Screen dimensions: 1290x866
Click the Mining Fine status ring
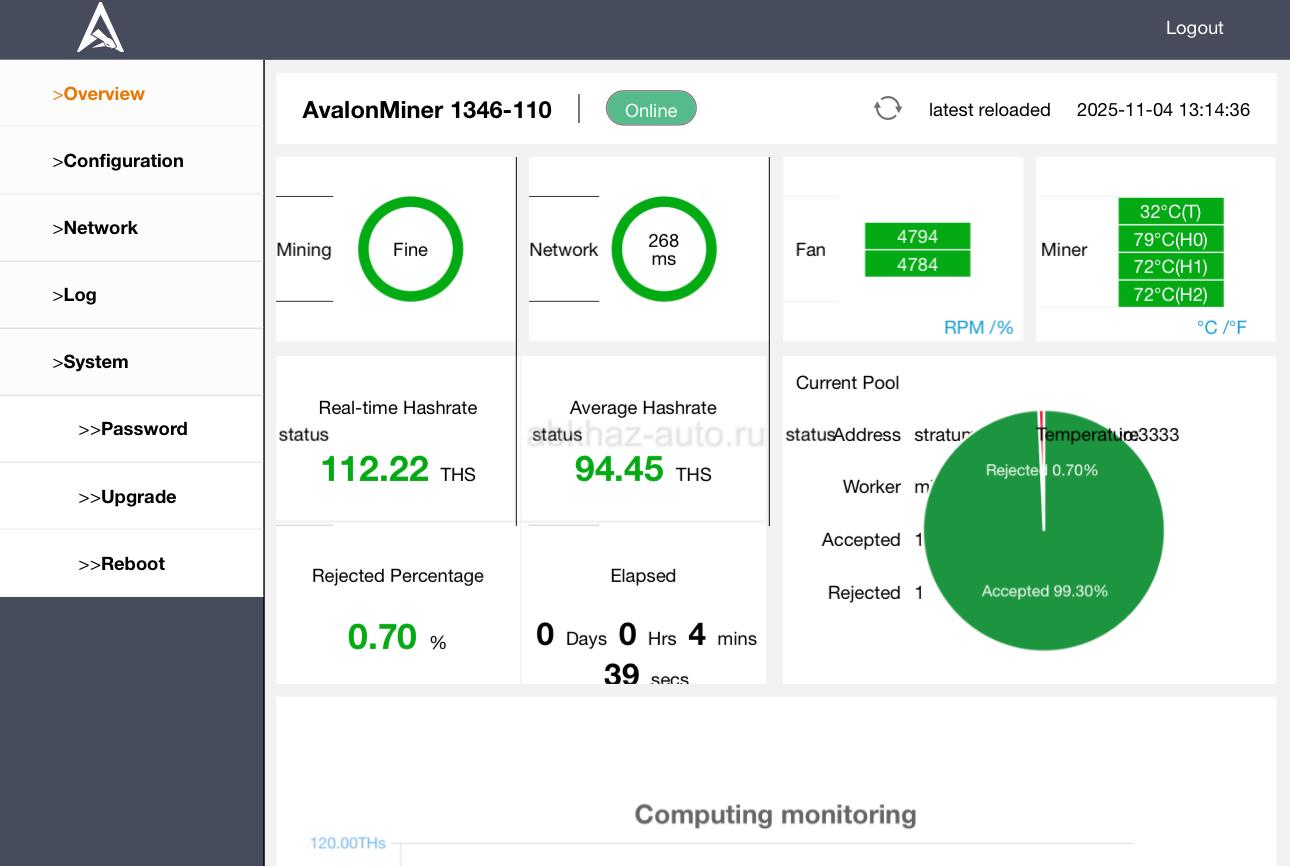410,249
